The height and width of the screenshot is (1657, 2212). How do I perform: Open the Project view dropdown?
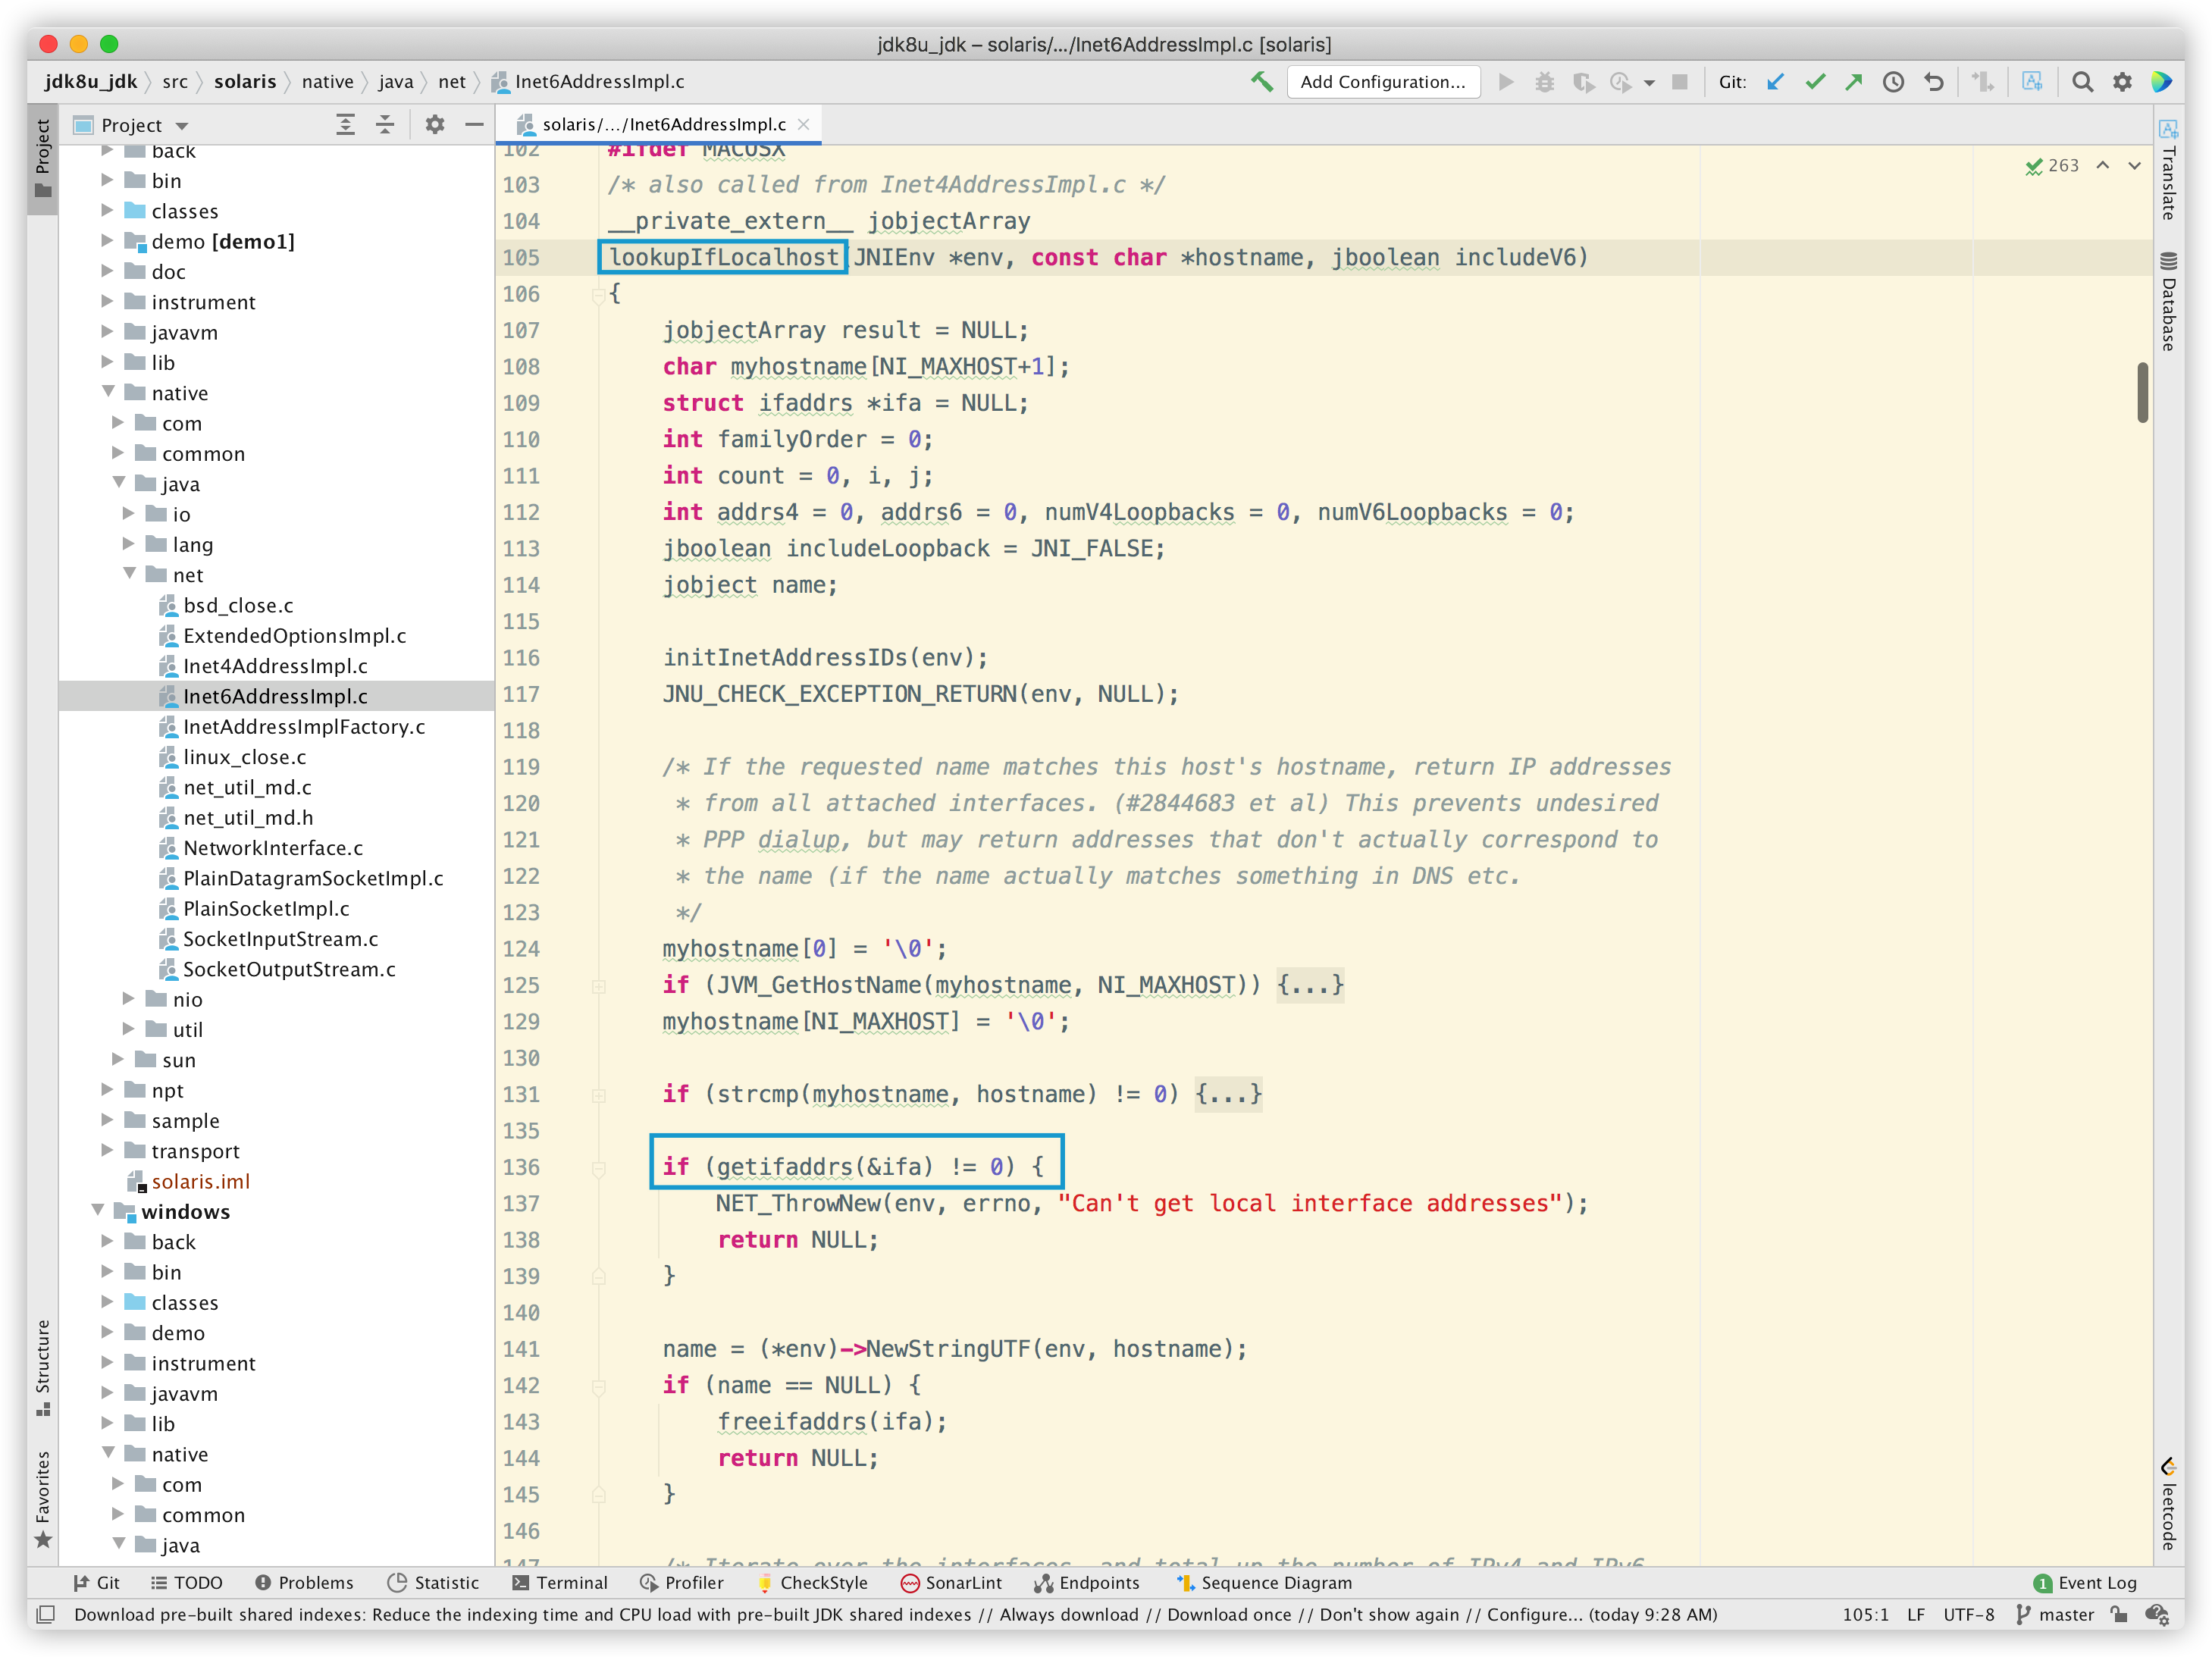click(x=182, y=126)
